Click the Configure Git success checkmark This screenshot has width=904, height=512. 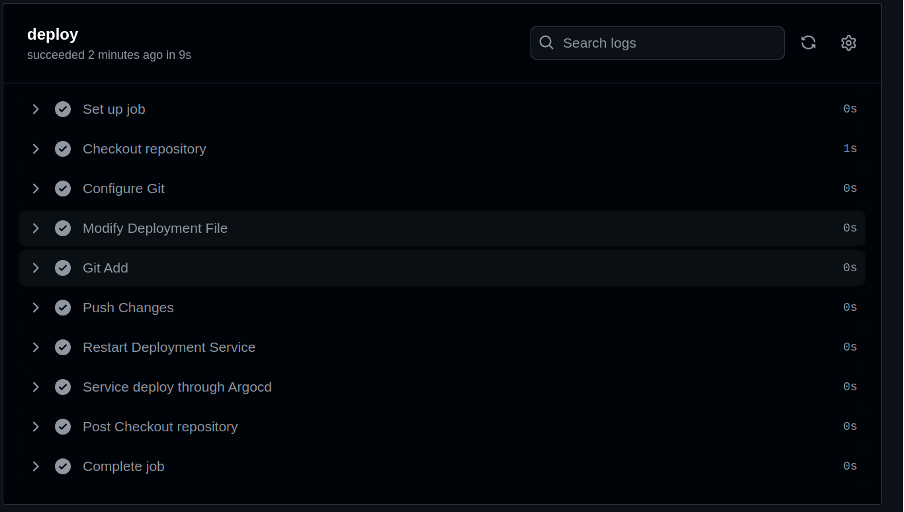tap(63, 188)
